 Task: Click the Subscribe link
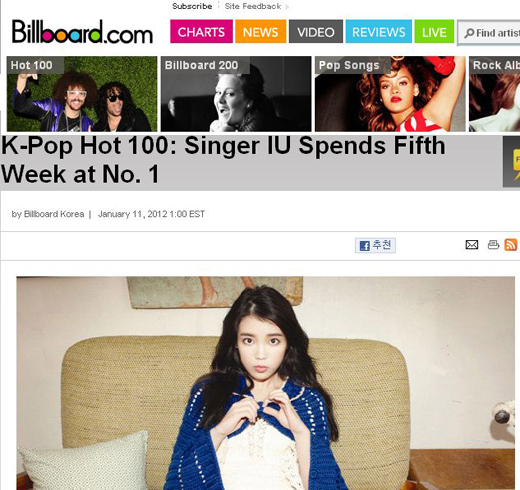192,6
